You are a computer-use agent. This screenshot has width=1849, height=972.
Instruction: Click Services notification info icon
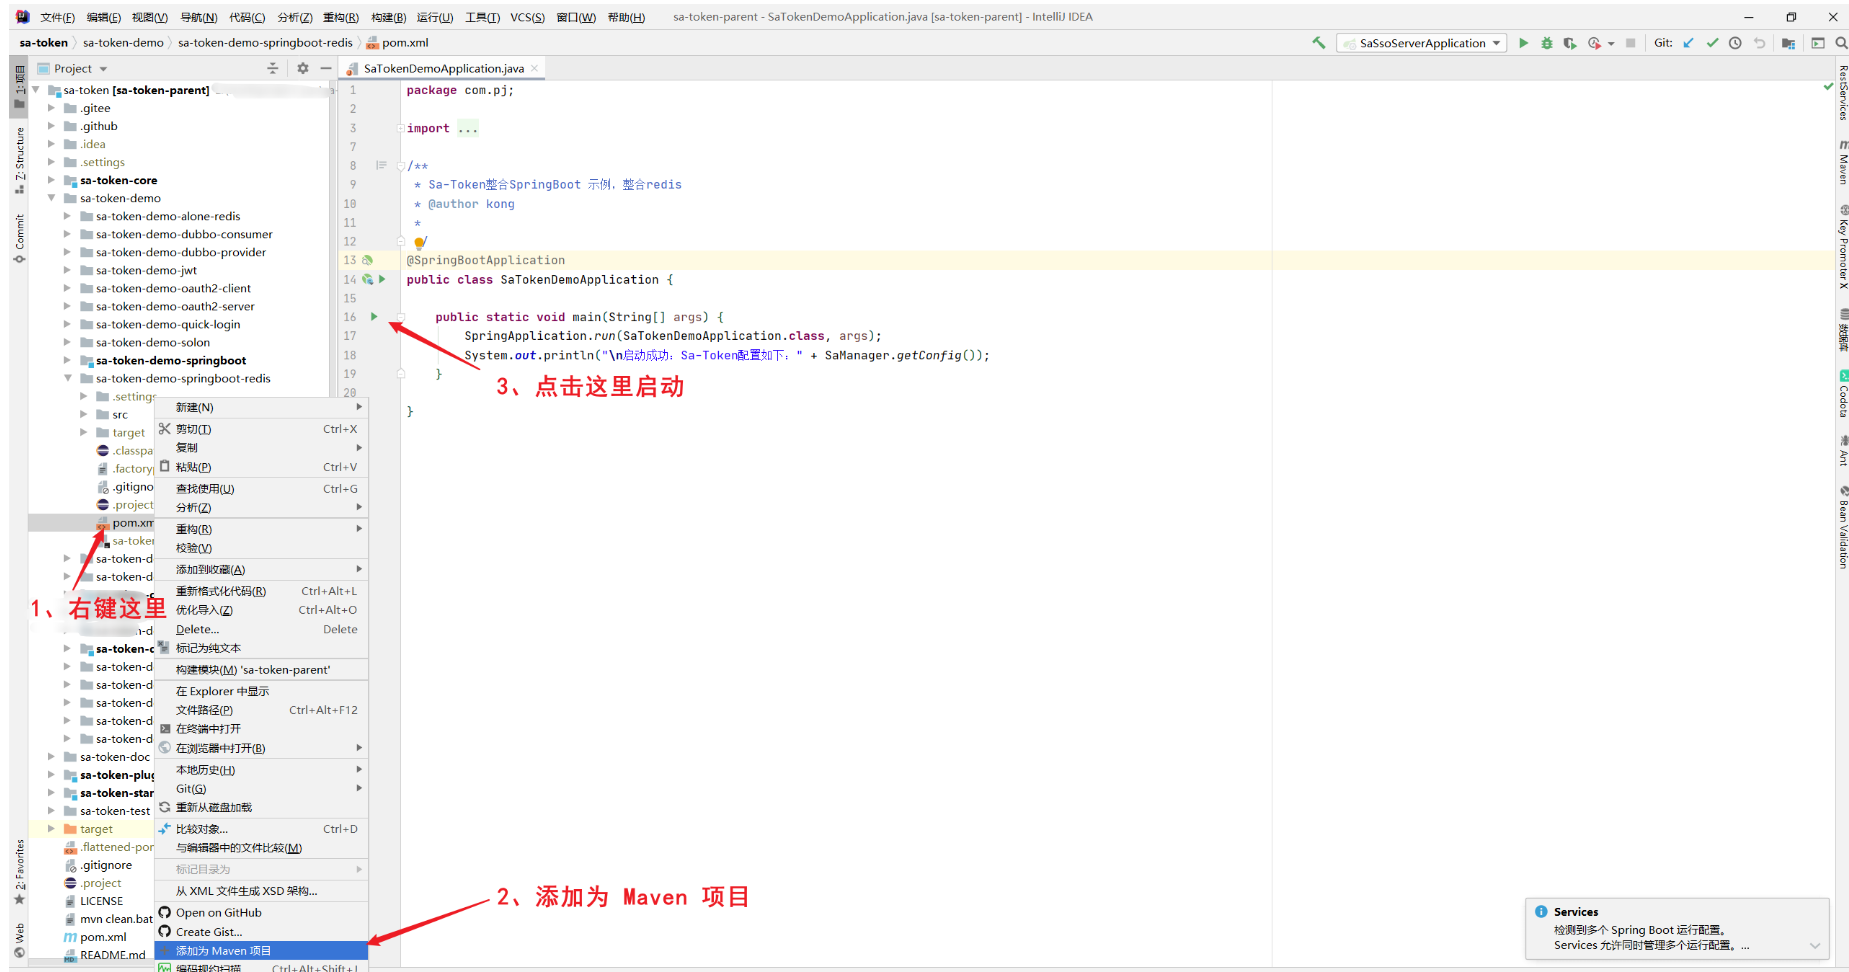[x=1540, y=912]
